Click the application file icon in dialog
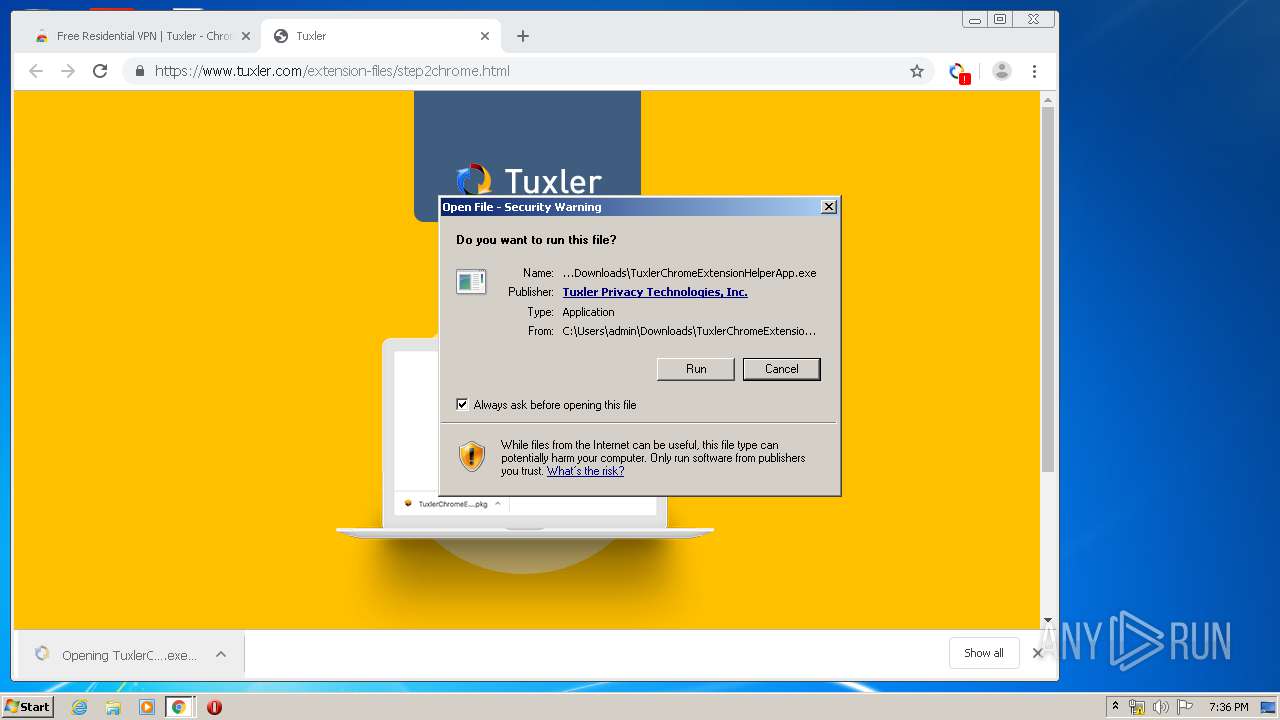1280x720 pixels. [471, 282]
